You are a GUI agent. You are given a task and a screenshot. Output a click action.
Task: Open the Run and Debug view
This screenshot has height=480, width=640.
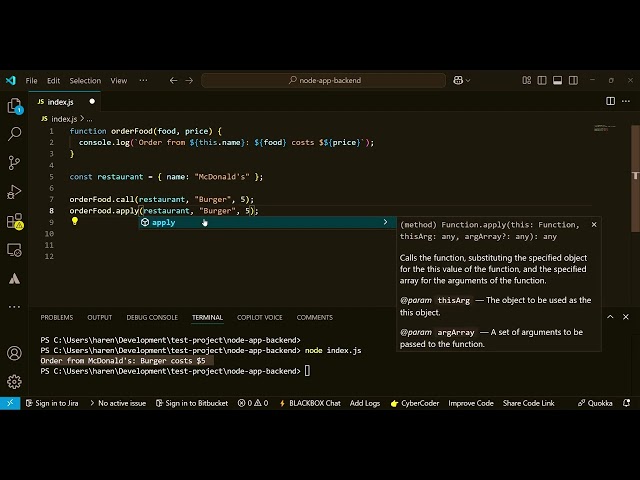tap(15, 192)
